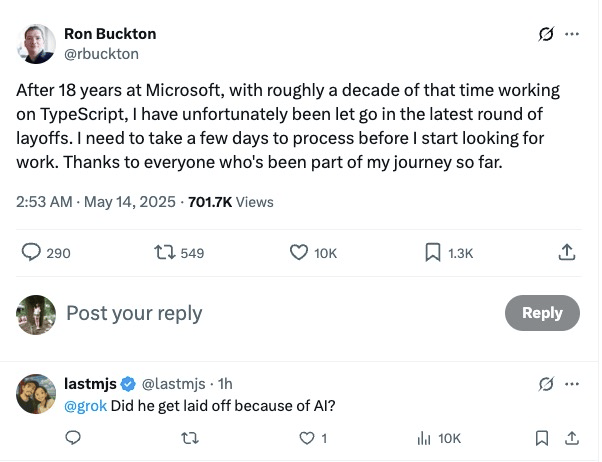602x462 pixels.
Task: Bookmark the lastmjs reply
Action: (542, 437)
